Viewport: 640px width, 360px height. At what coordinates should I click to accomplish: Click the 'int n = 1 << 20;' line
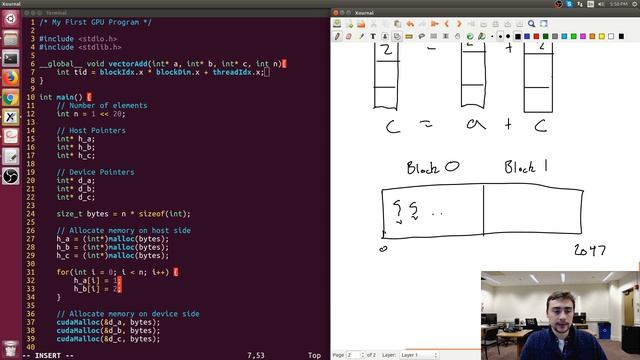tap(91, 114)
